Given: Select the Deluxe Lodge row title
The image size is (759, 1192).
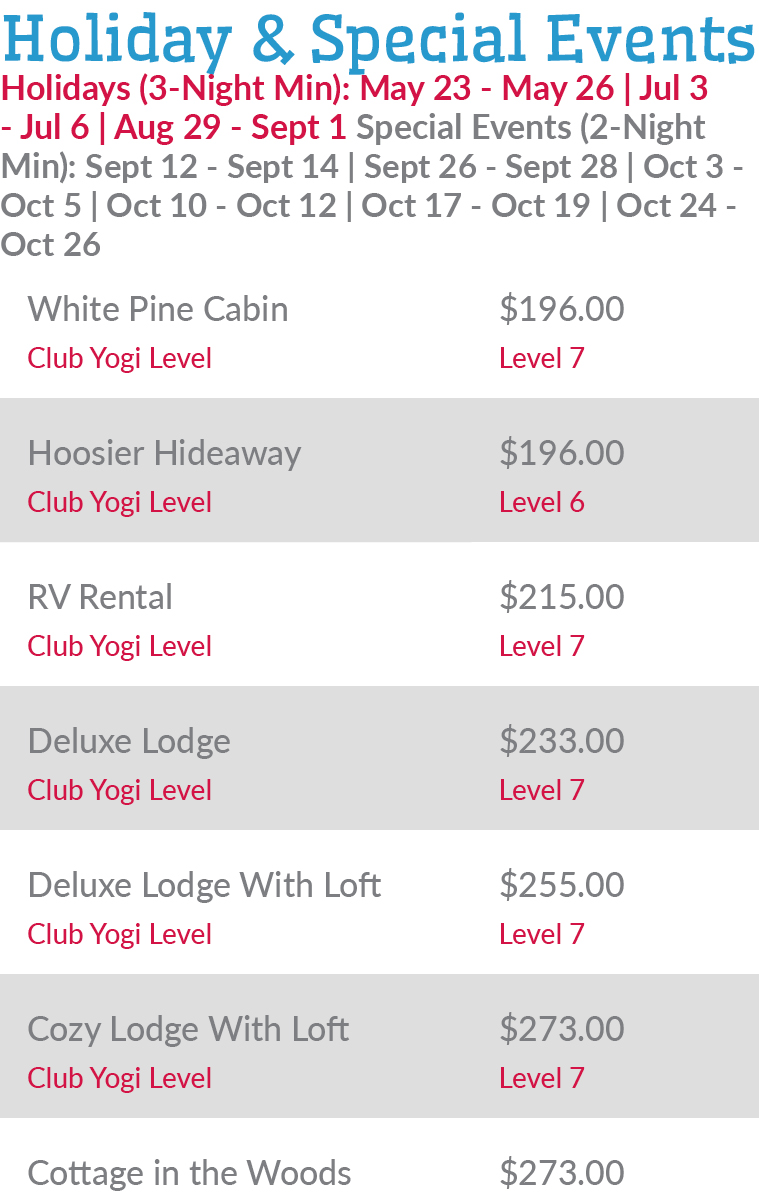Looking at the screenshot, I should click(x=129, y=742).
